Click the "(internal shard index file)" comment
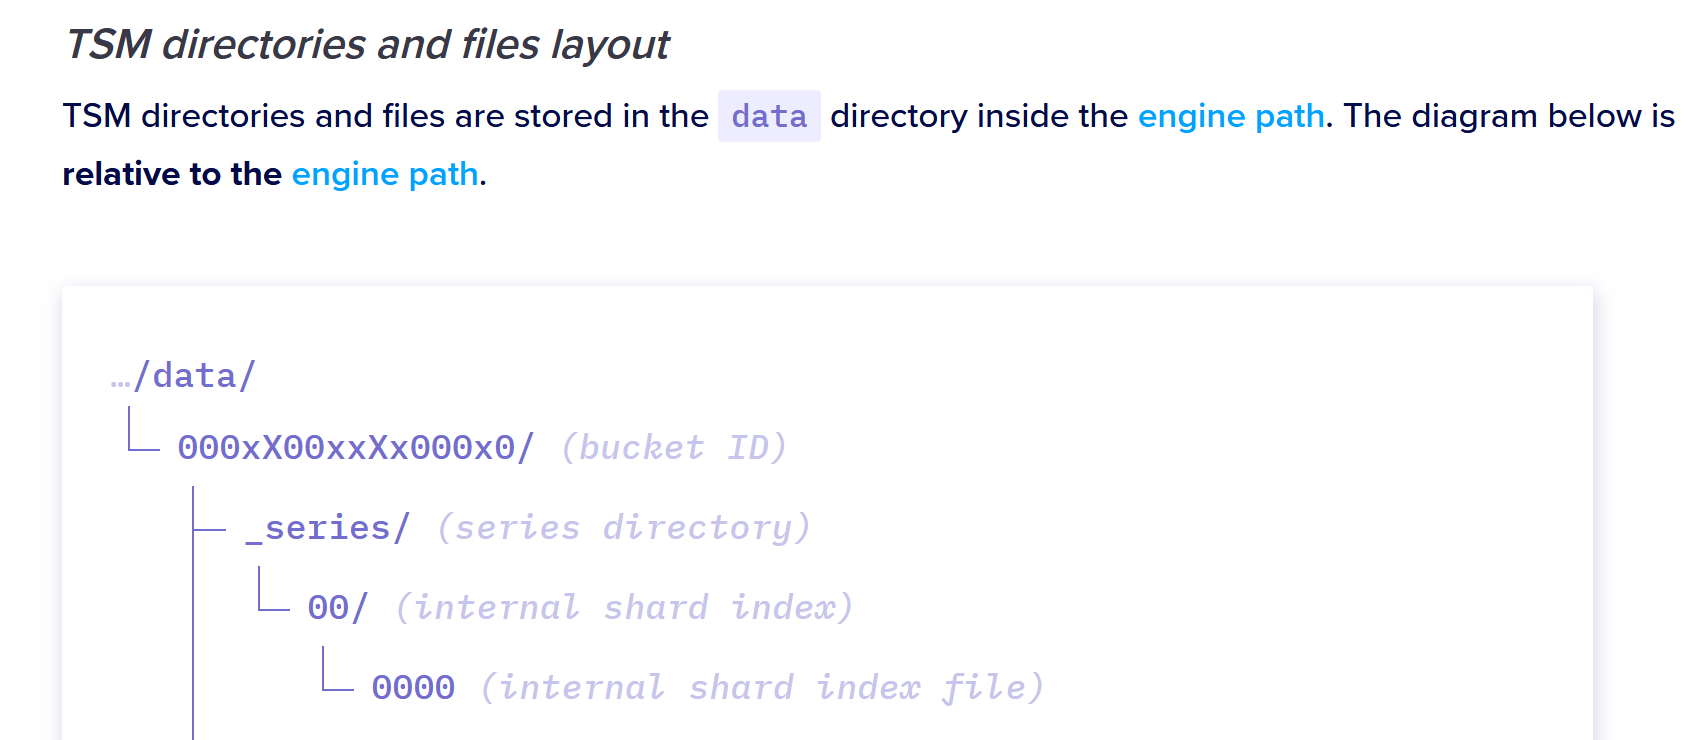Screen dimensions: 1695x740 [x=762, y=687]
